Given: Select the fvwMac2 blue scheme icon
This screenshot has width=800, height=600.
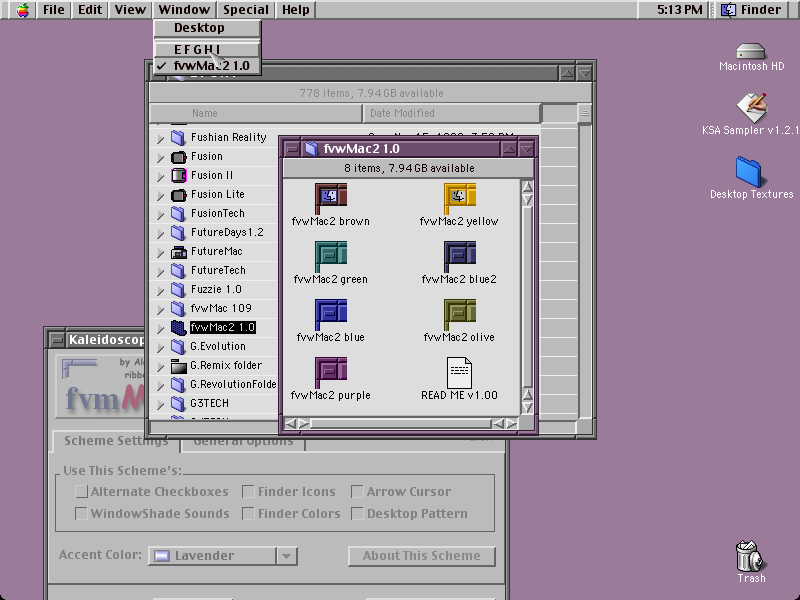Looking at the screenshot, I should 331,314.
